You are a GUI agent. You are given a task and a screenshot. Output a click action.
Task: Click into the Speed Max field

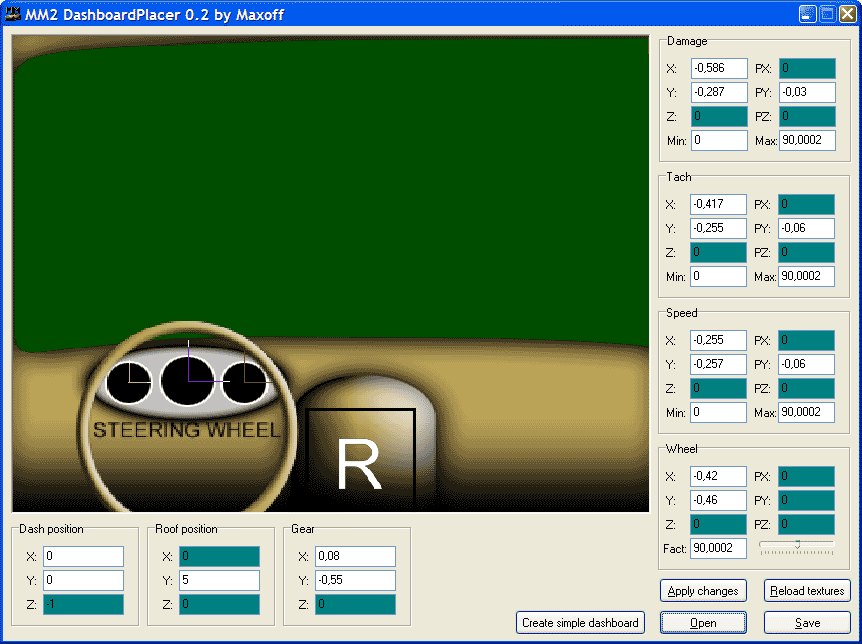tap(806, 412)
